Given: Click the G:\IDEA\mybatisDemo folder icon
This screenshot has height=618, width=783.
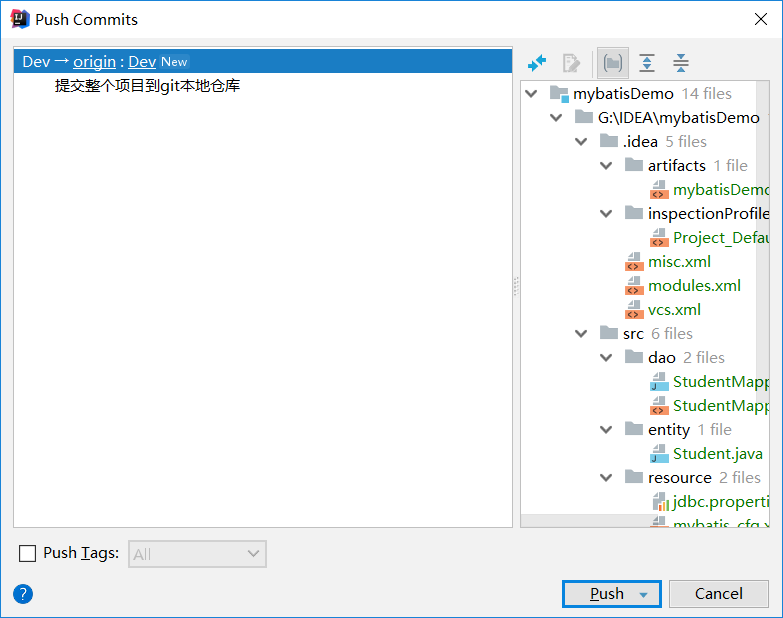Looking at the screenshot, I should pos(584,117).
